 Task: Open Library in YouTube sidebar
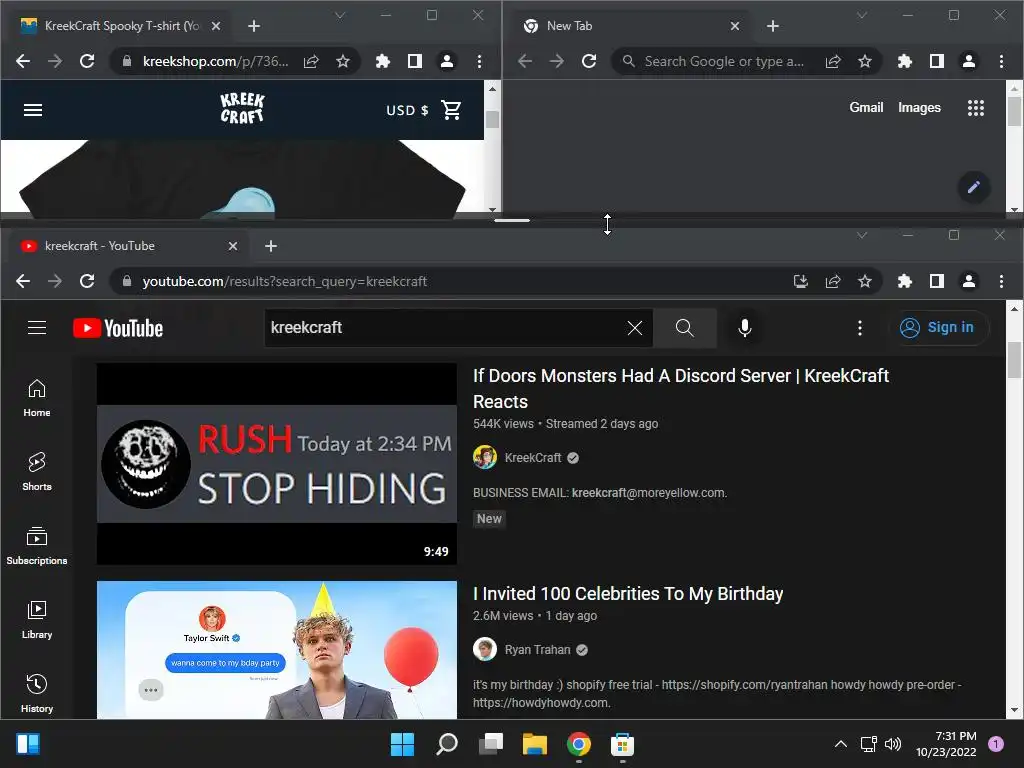(x=37, y=620)
